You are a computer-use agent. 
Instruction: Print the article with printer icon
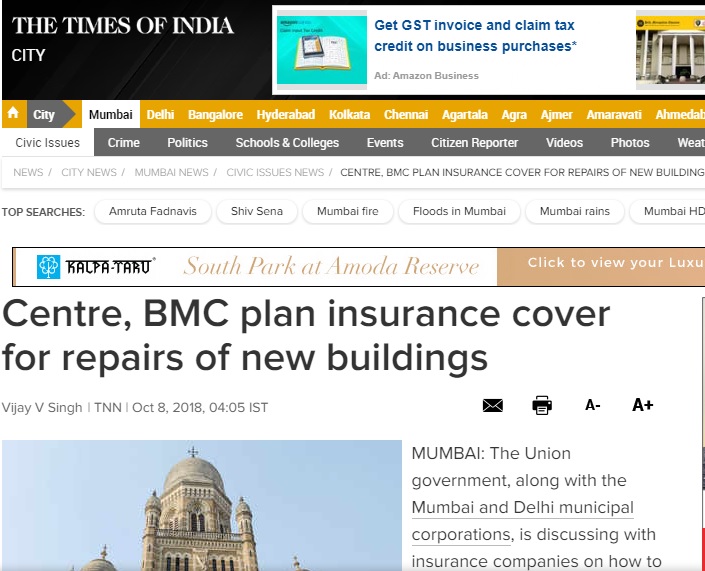[x=542, y=406]
